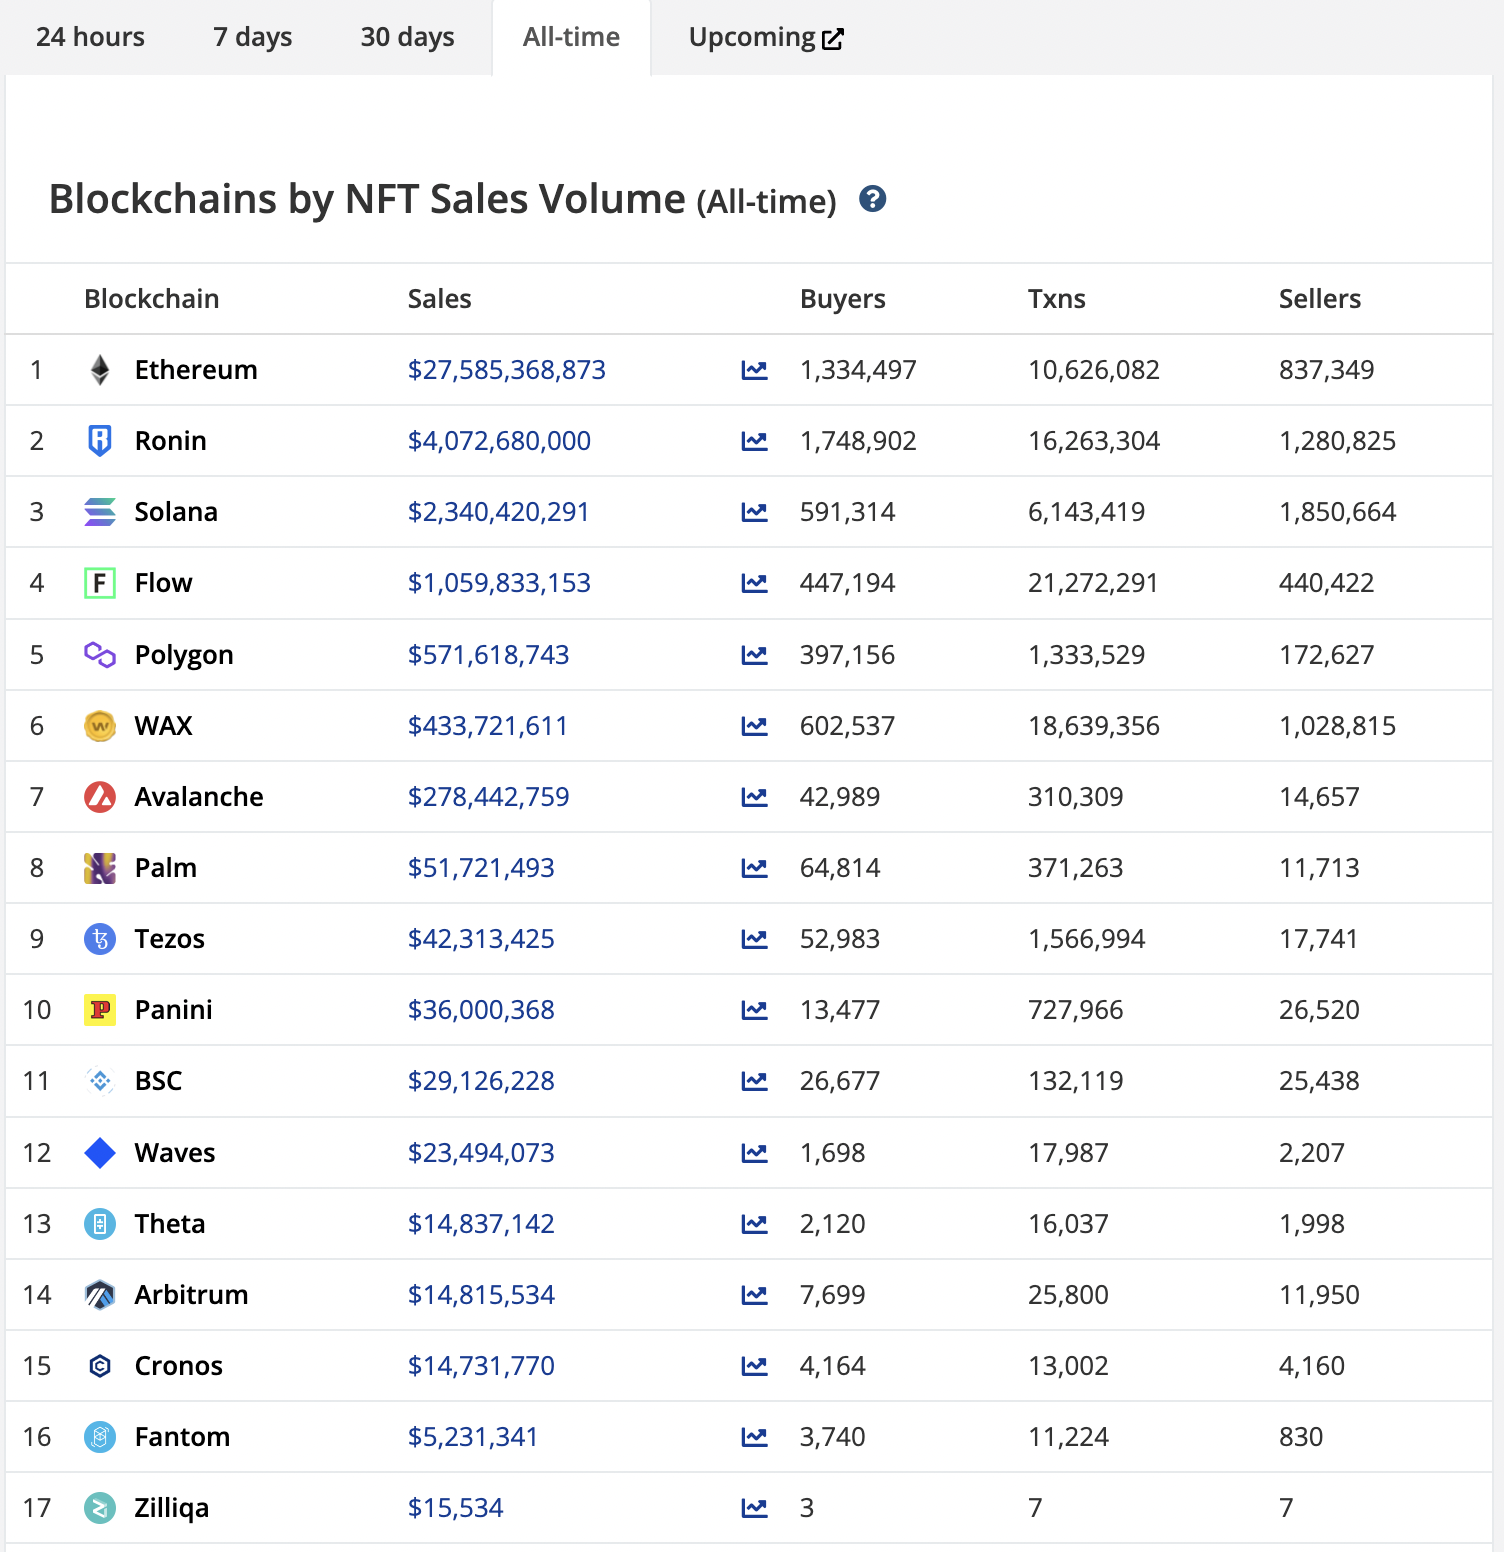Select the All-time tab
Viewport: 1504px width, 1552px height.
571,37
